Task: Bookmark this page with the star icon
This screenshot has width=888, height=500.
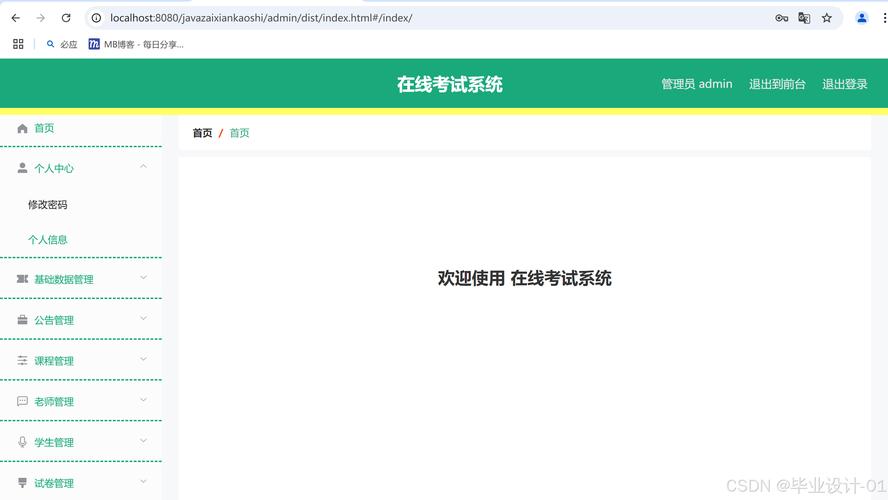Action: coord(827,18)
